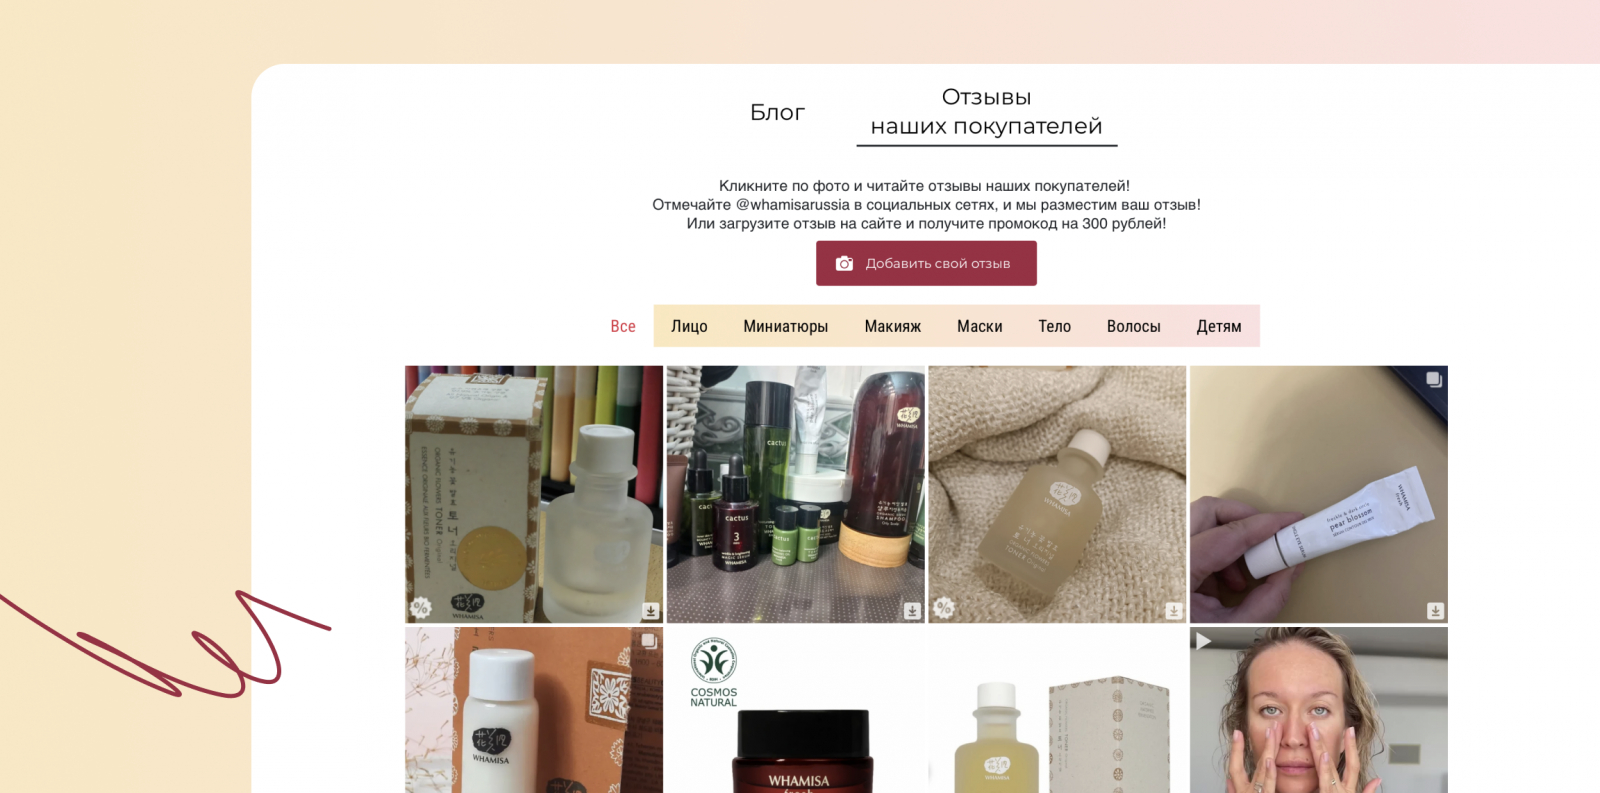
Task: Open the Whamisa cream jar review photo
Action: (796, 710)
